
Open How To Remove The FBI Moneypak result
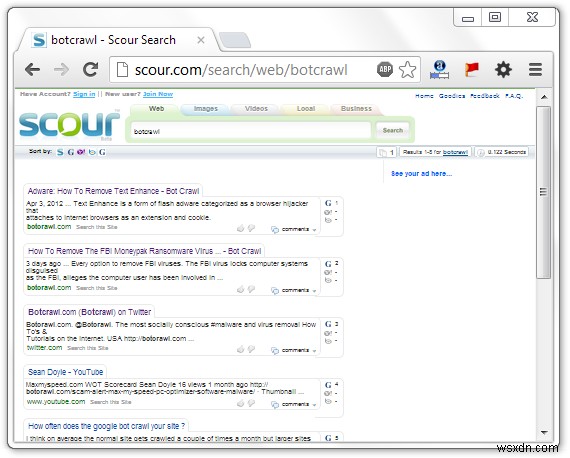pos(144,251)
